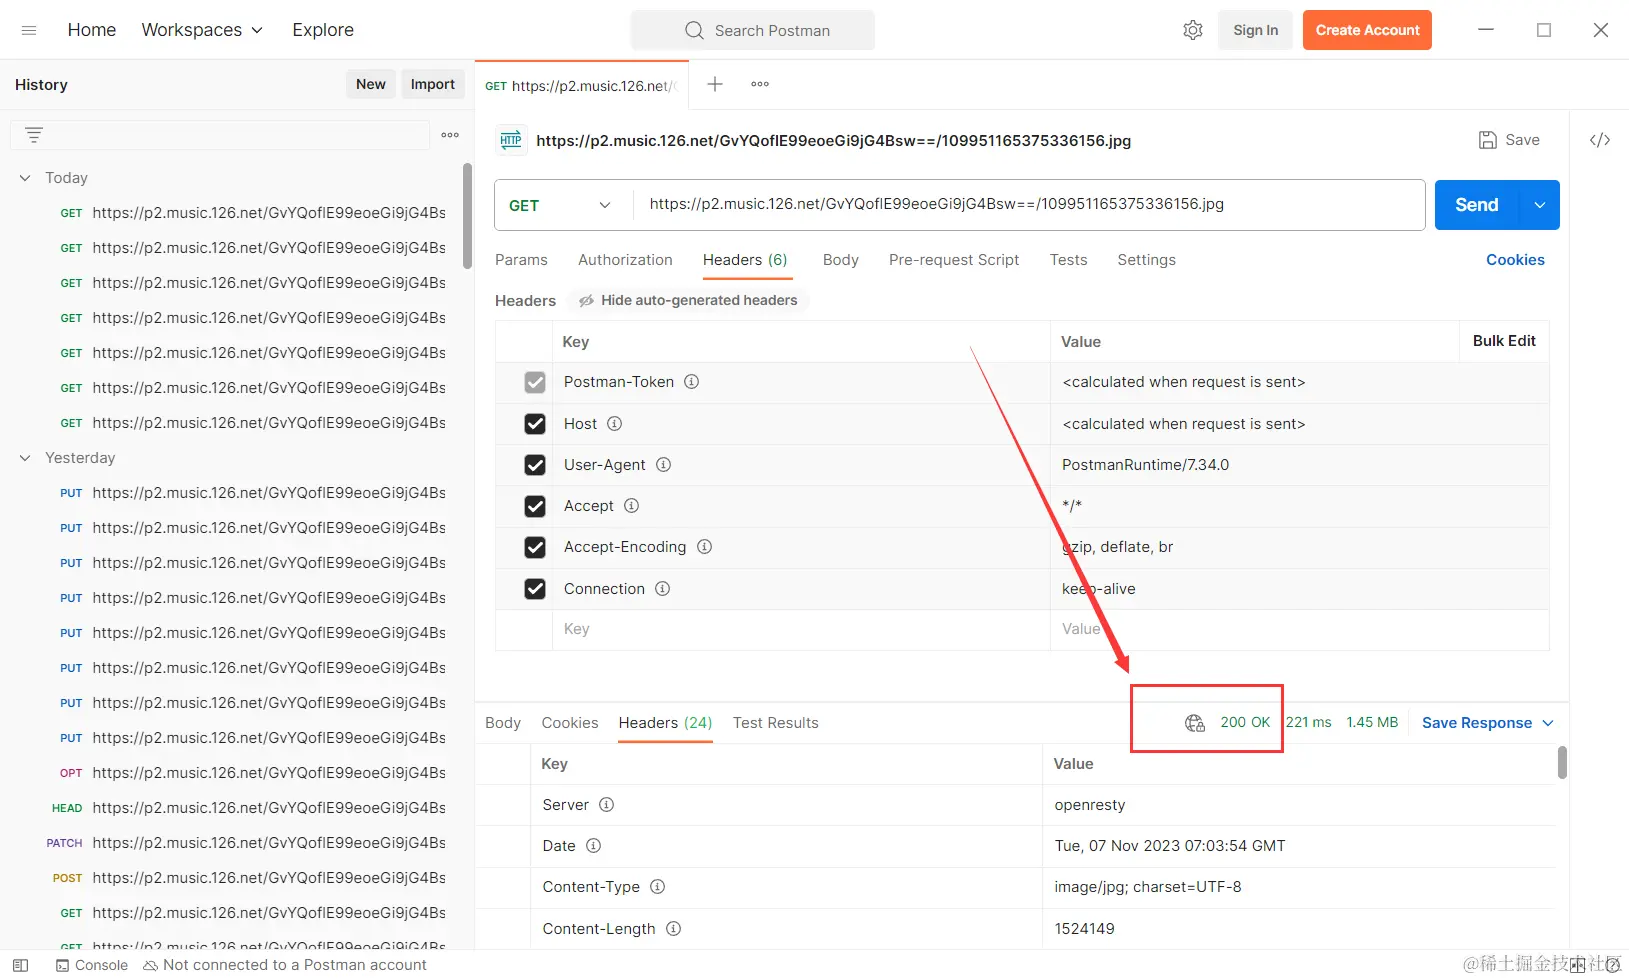Image resolution: width=1629 pixels, height=980 pixels.
Task: Show info for Server response header
Action: coord(606,805)
